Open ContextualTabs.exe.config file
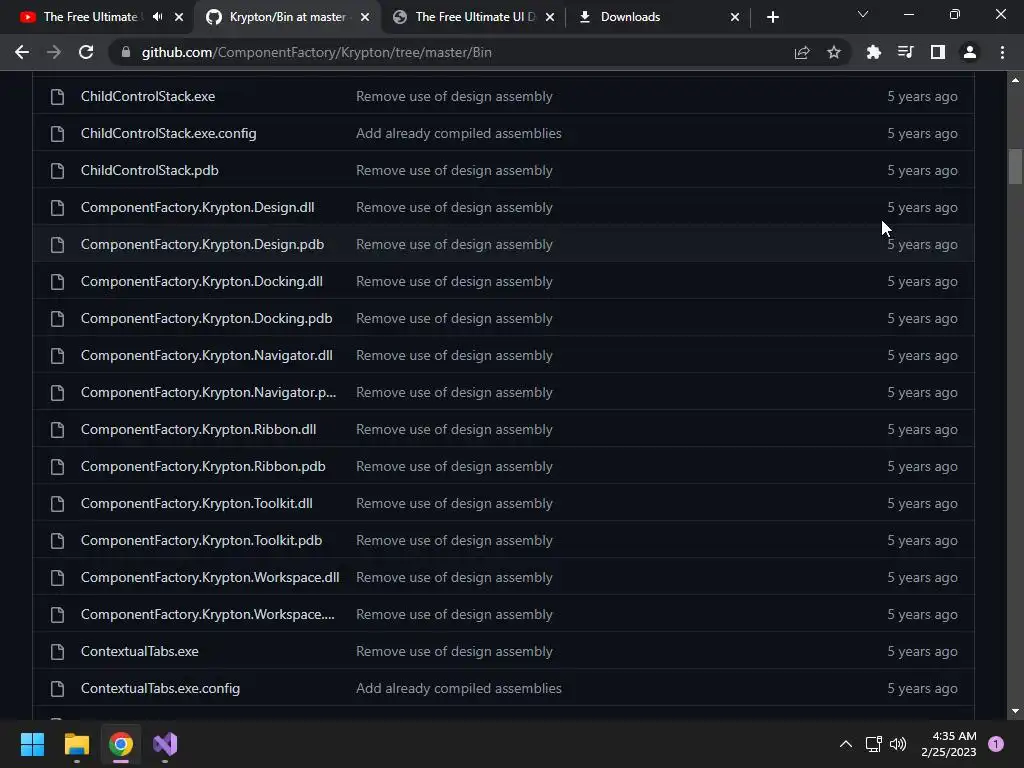 coord(160,688)
